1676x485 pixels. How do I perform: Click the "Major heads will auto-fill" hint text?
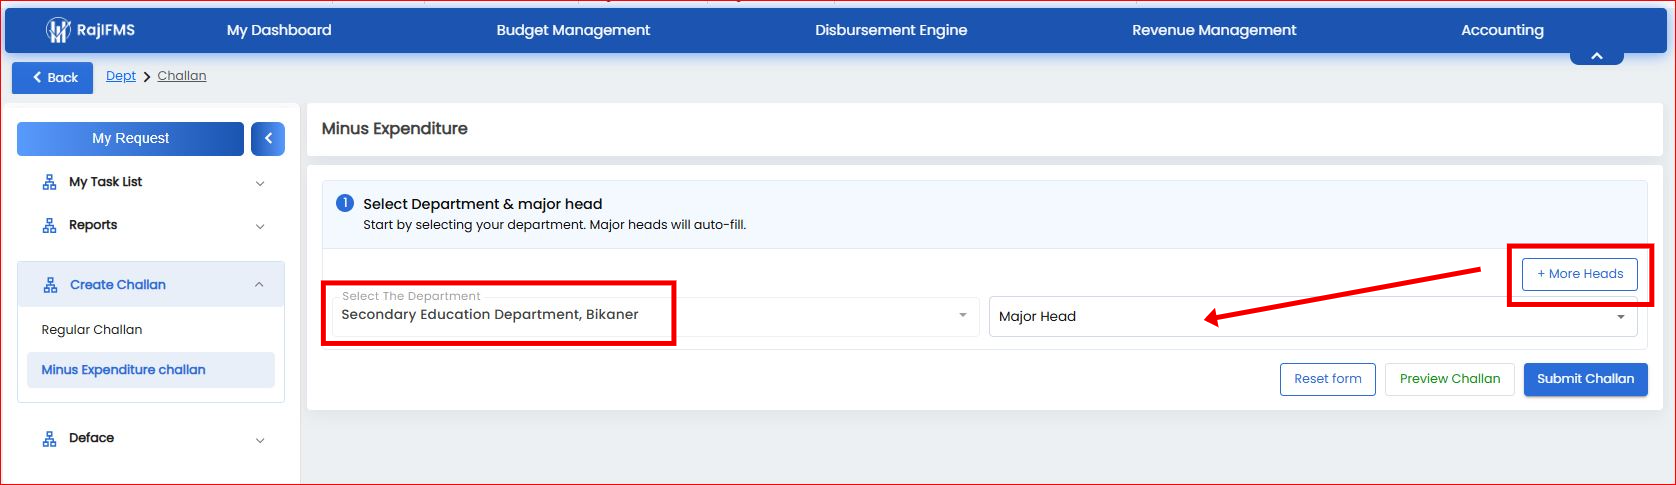[x=668, y=225]
